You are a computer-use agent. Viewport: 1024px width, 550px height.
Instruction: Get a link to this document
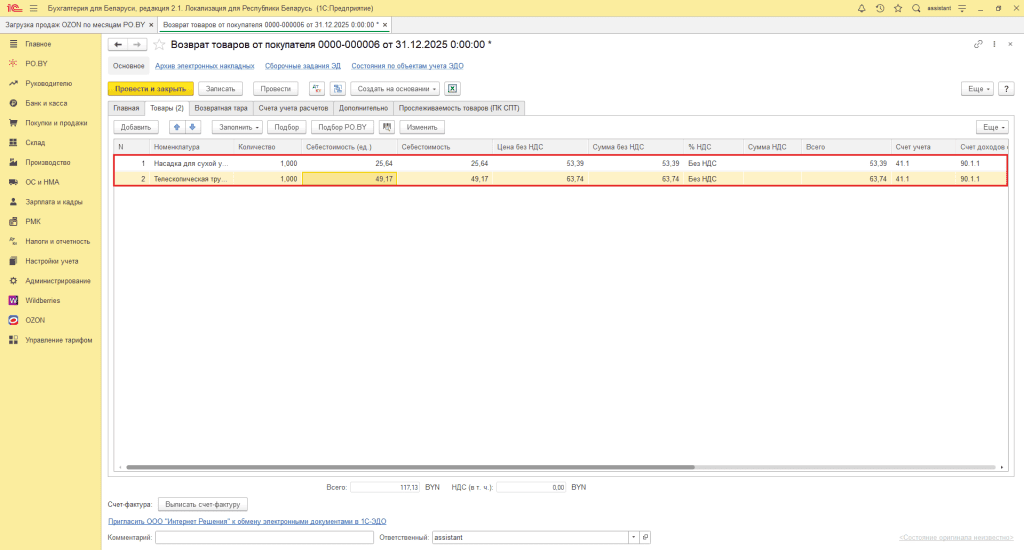point(978,44)
